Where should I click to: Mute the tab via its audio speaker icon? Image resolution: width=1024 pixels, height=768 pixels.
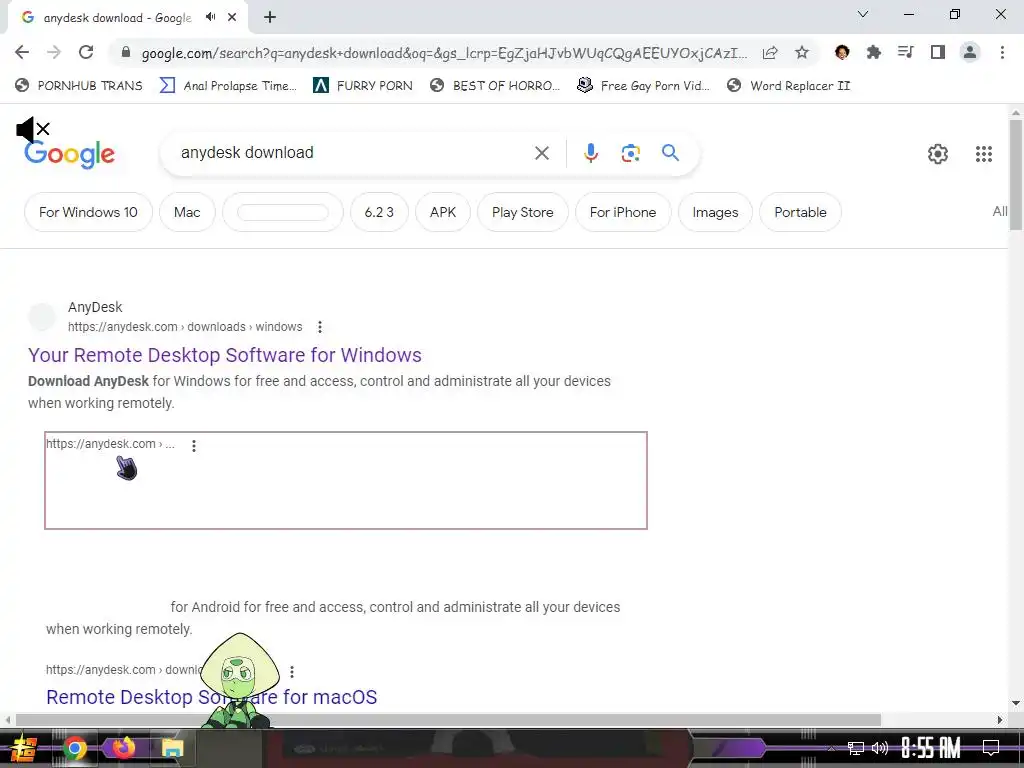coord(210,17)
